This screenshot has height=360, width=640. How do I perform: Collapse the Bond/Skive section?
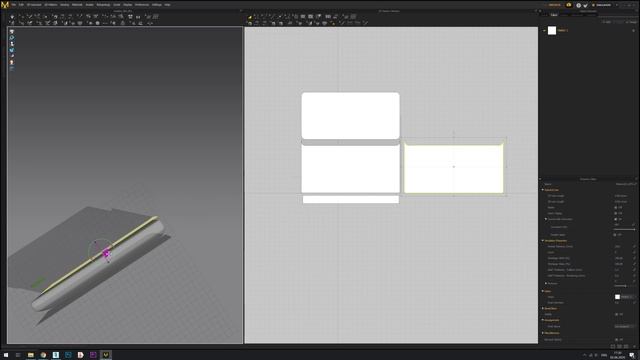(543, 309)
